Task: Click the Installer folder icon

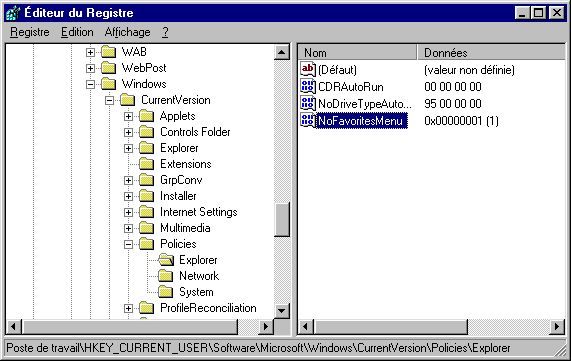Action: pyautogui.click(x=146, y=196)
